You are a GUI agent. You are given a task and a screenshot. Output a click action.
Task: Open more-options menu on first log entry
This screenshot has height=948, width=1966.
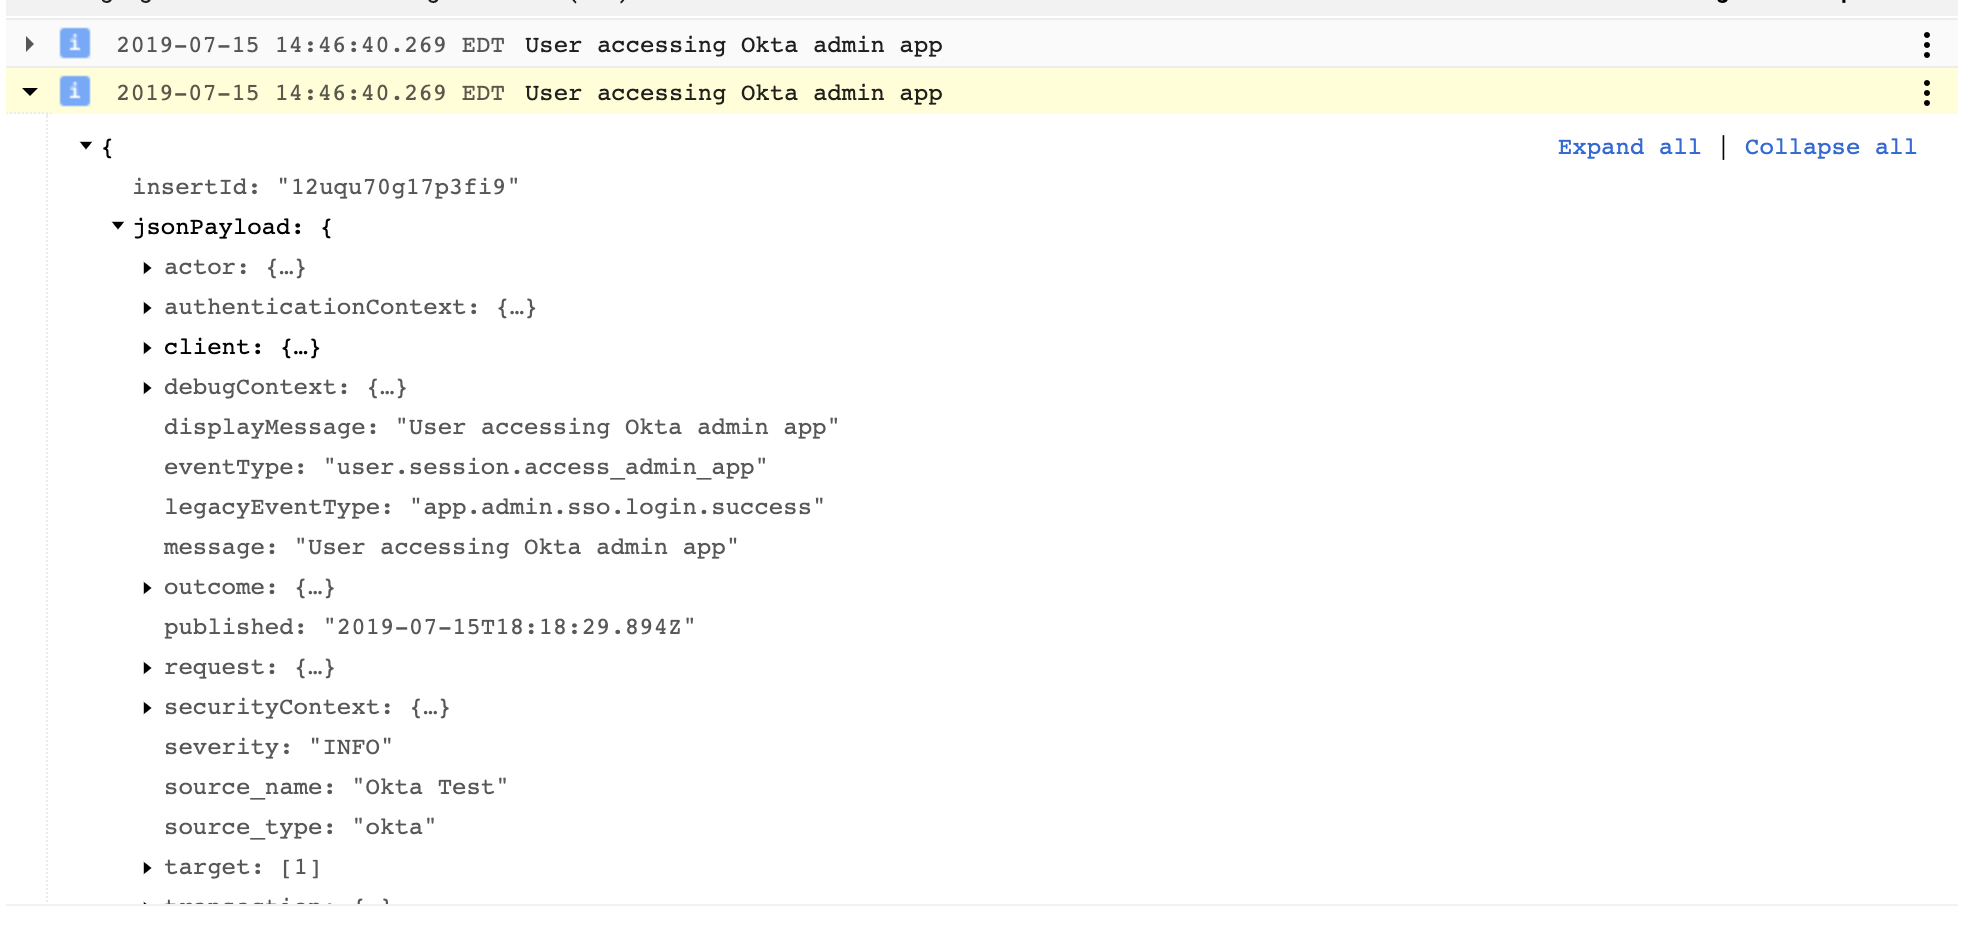click(x=1926, y=45)
